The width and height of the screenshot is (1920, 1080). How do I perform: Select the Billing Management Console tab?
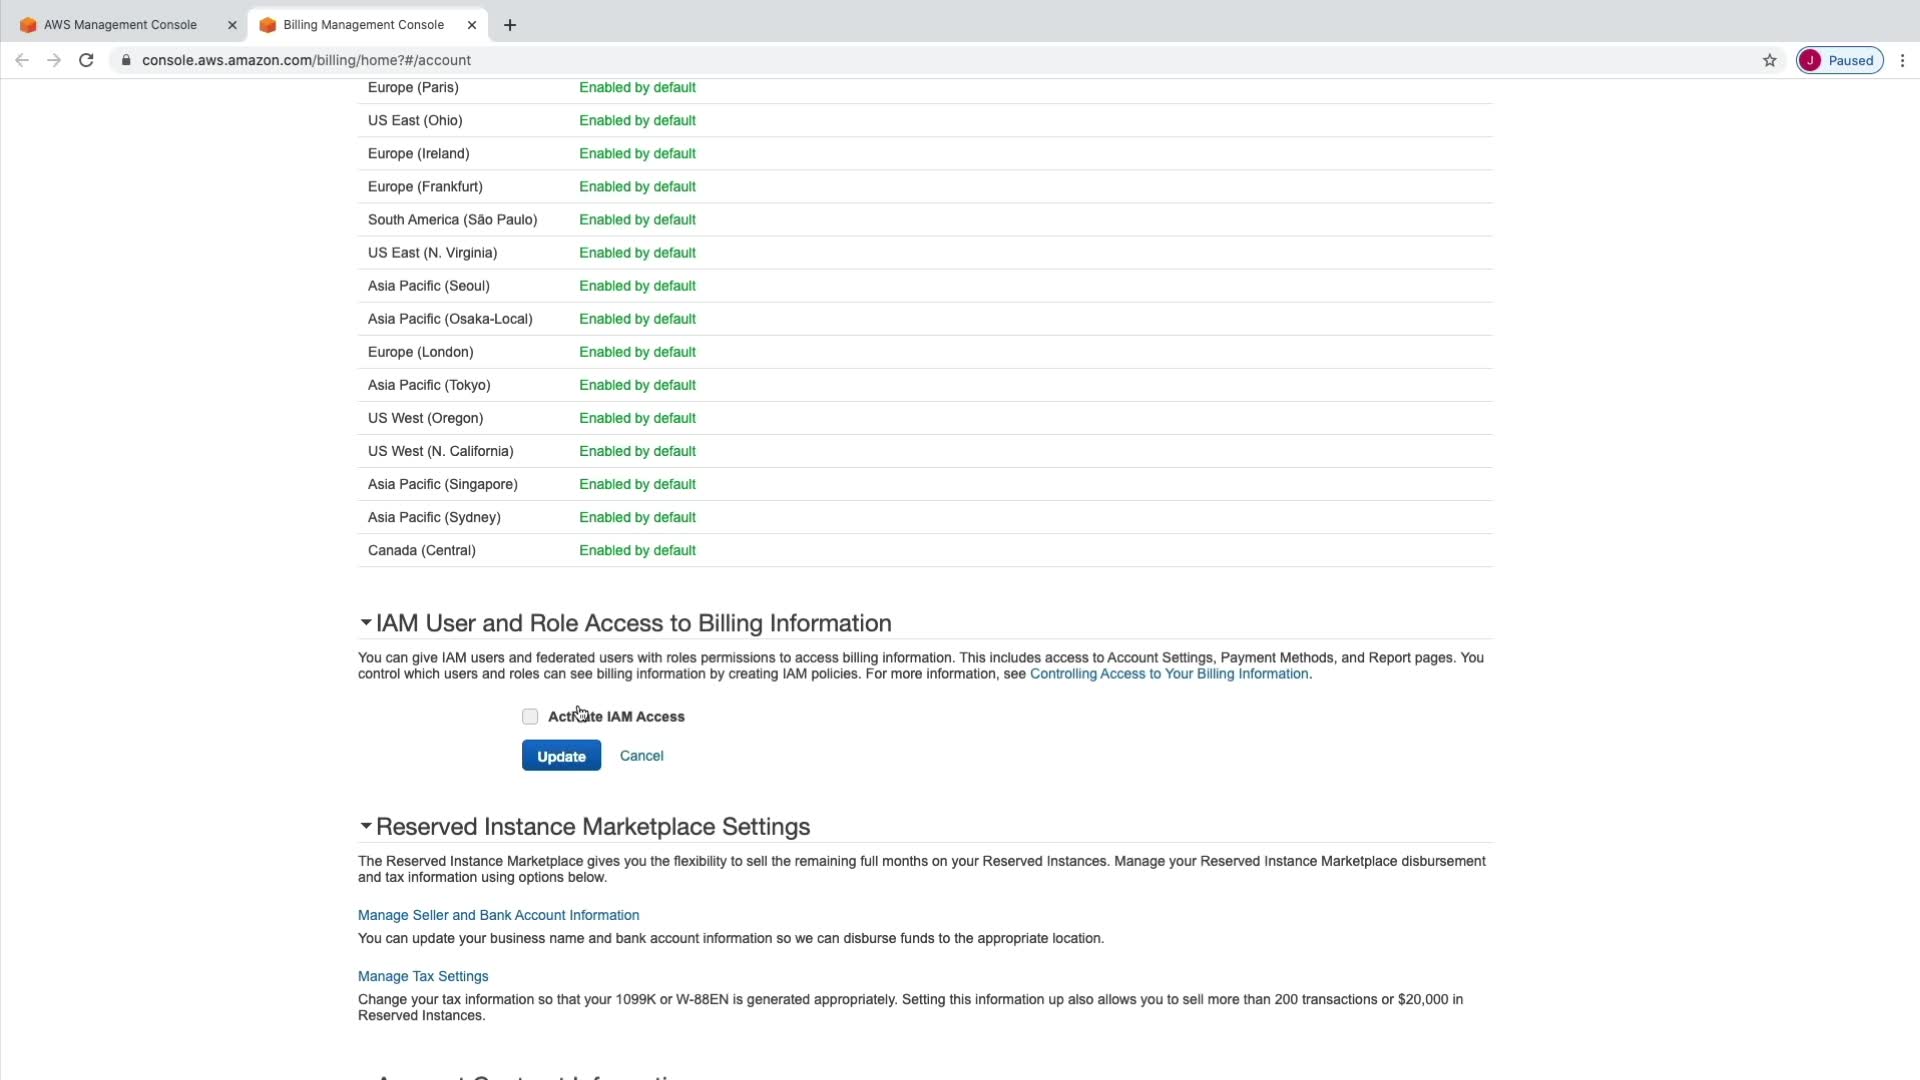pyautogui.click(x=363, y=25)
